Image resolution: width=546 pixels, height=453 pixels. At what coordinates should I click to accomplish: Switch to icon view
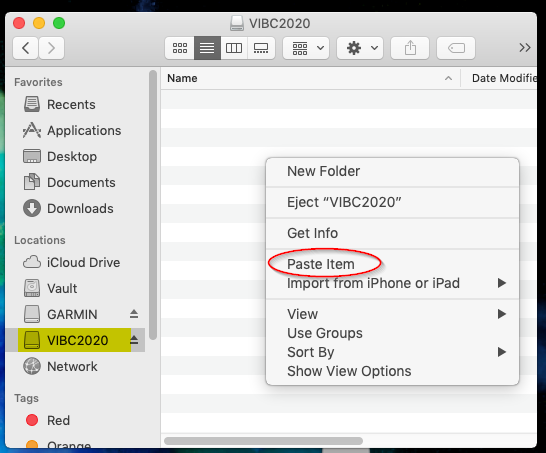(180, 48)
